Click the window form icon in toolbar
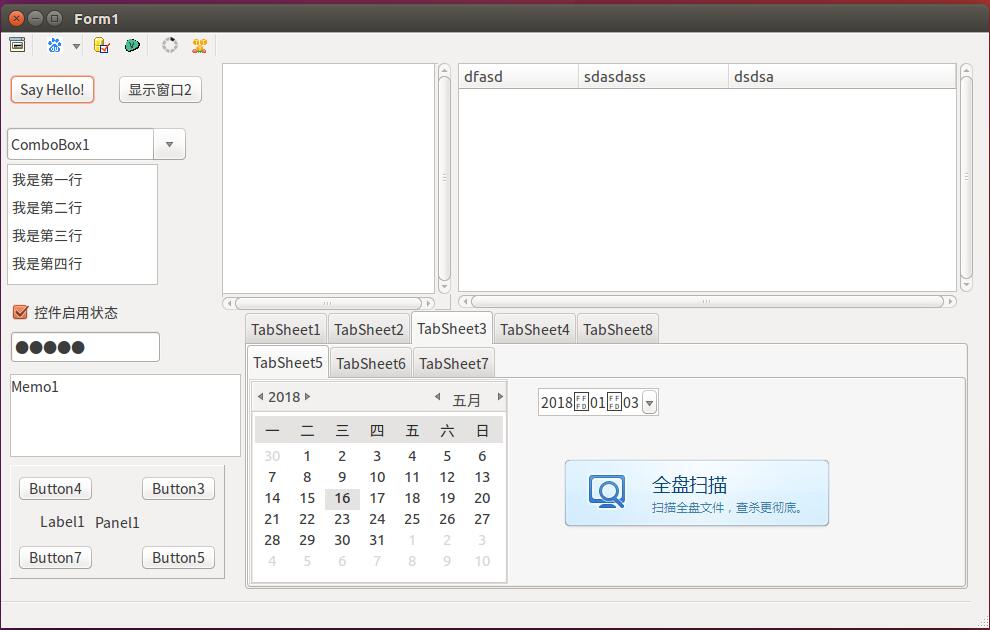990x630 pixels. (x=17, y=45)
